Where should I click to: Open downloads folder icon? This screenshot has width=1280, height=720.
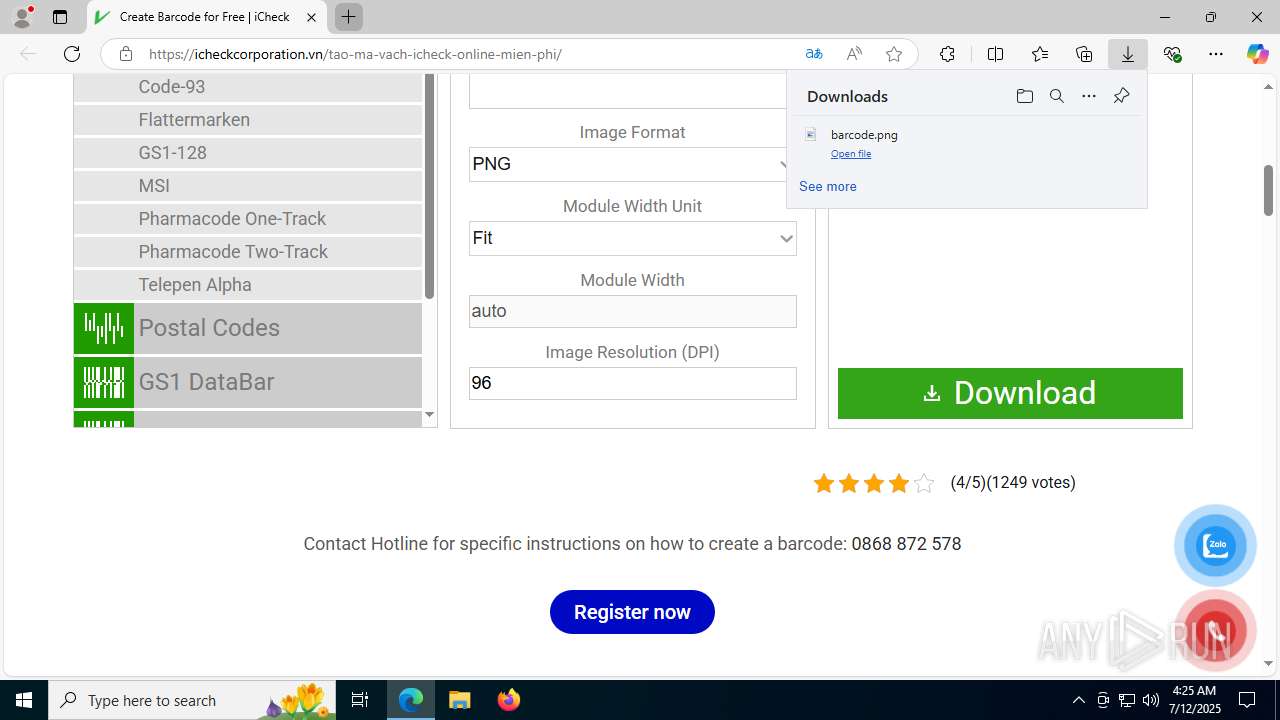click(1024, 96)
